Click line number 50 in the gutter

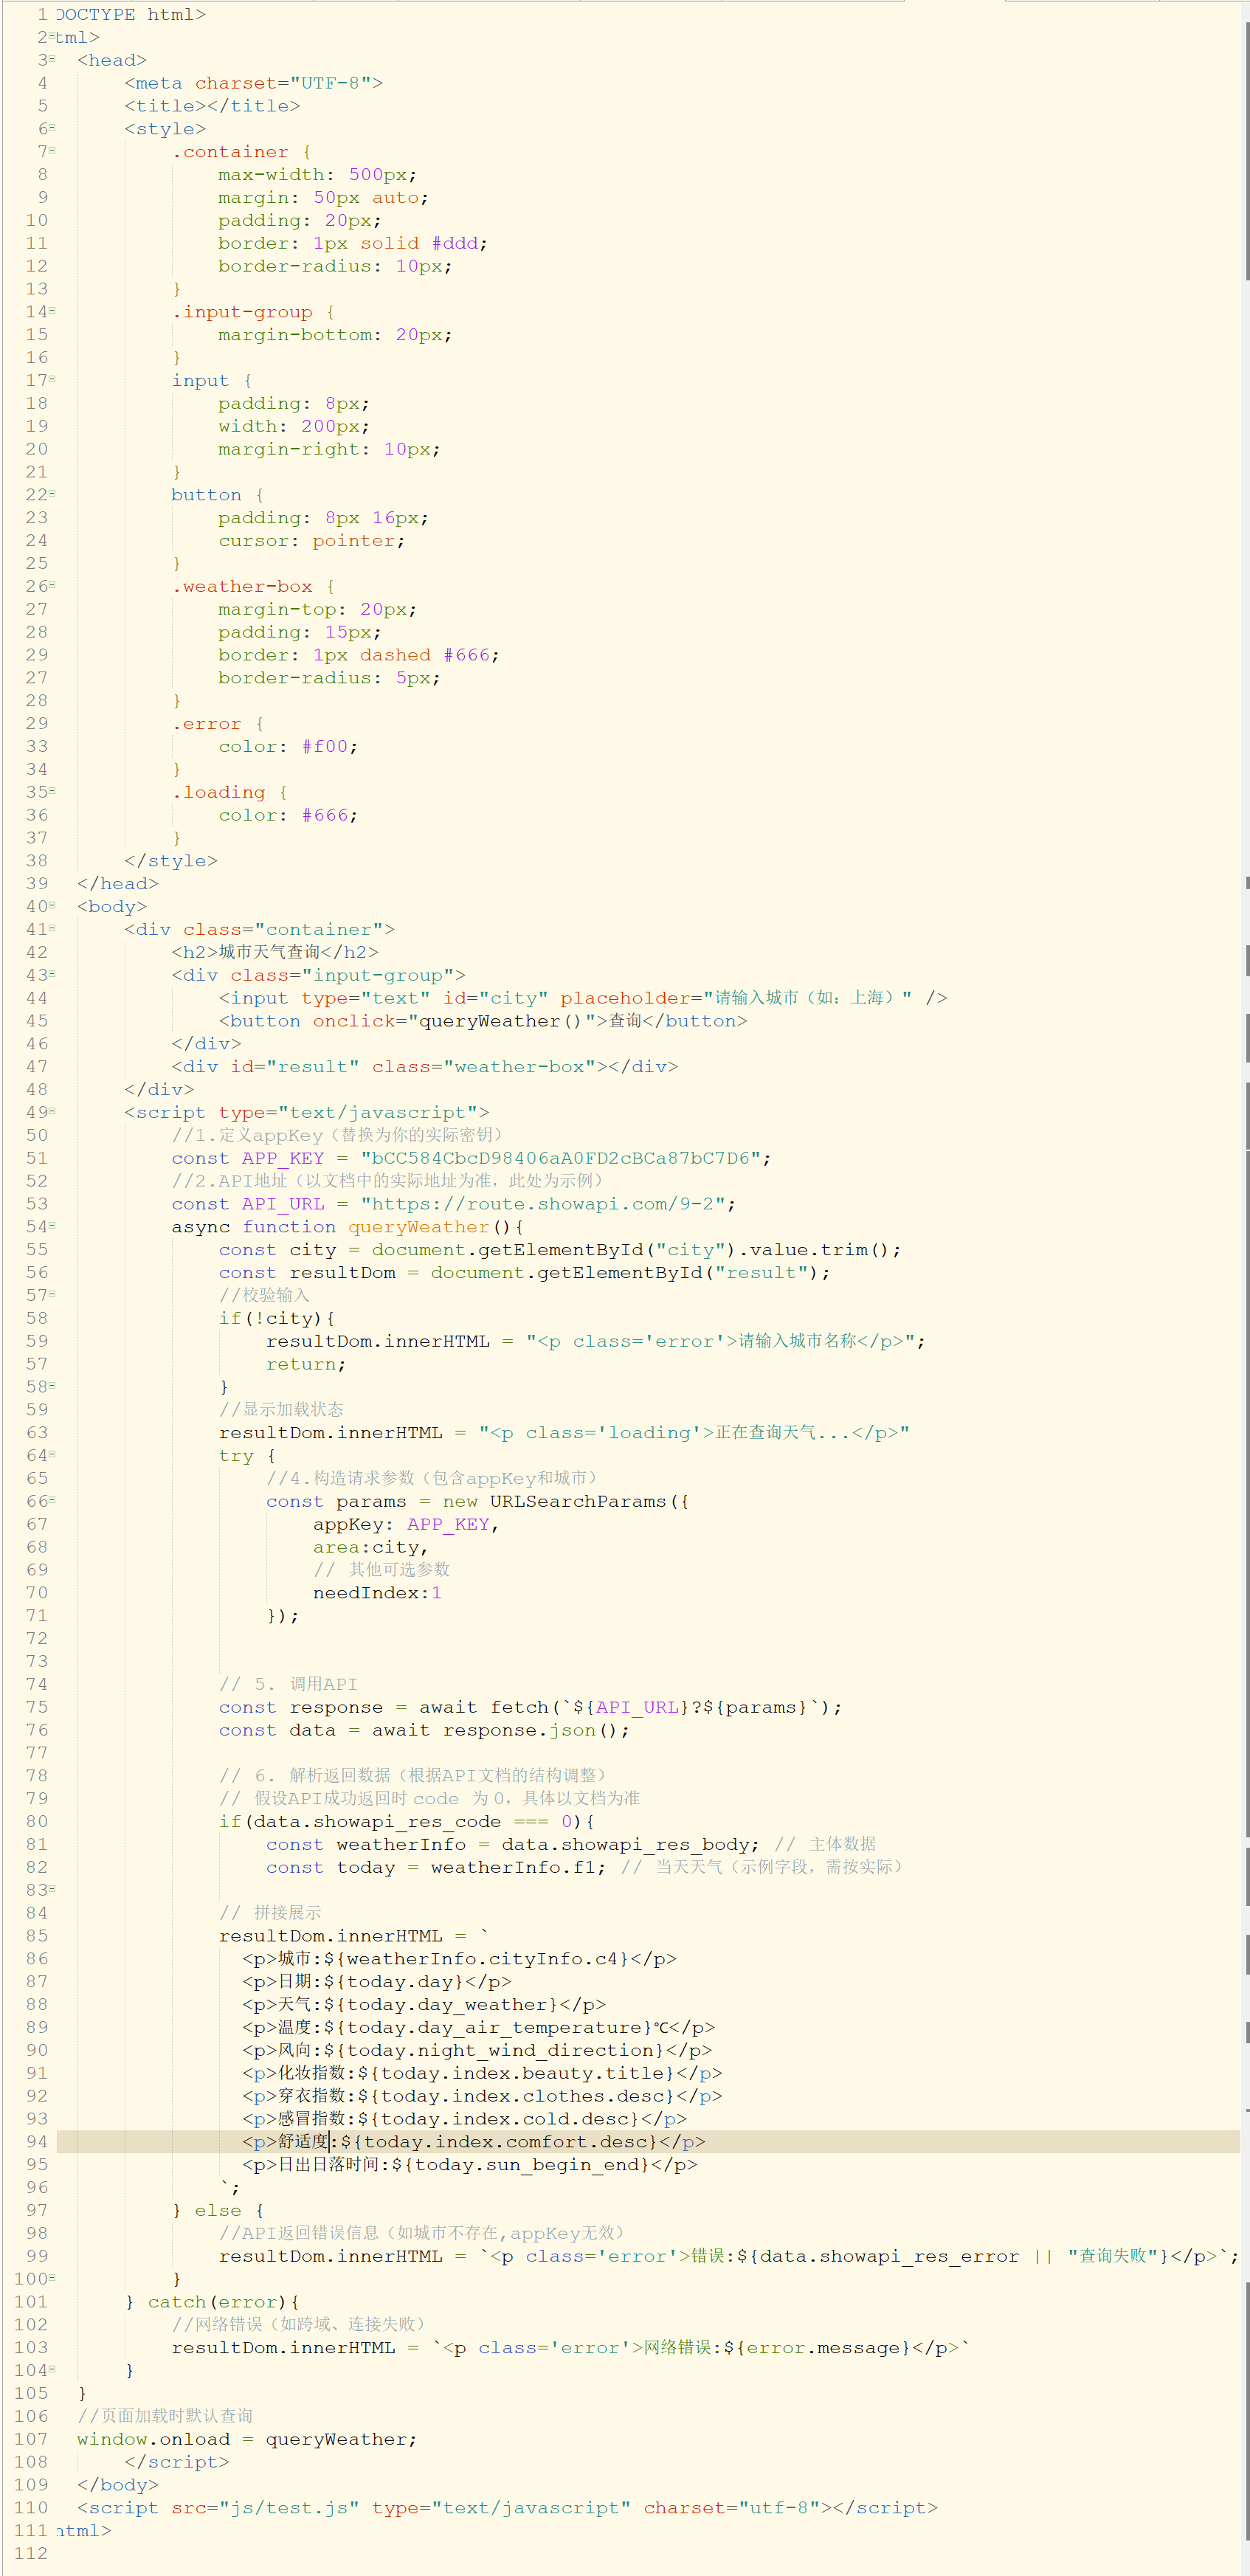click(x=37, y=1135)
